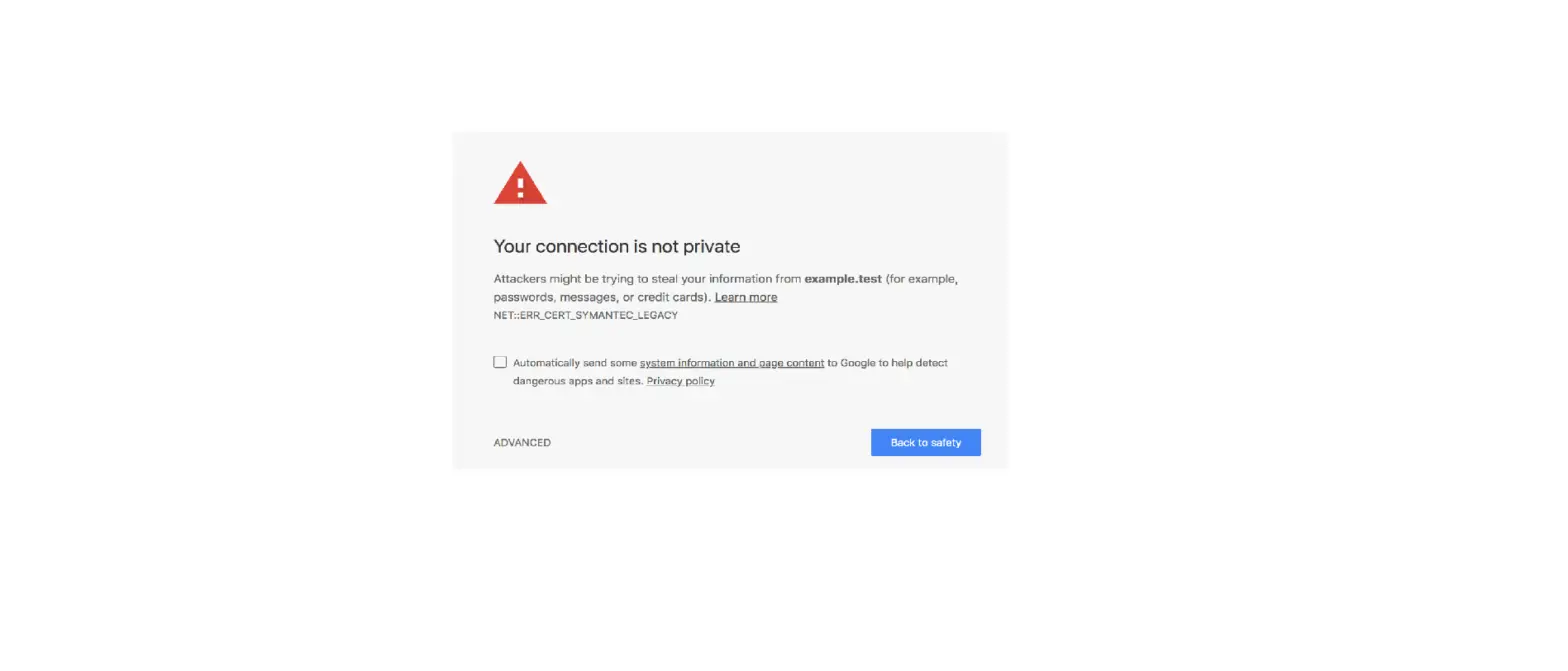Click the Back to safety button
The height and width of the screenshot is (671, 1568).
(925, 442)
